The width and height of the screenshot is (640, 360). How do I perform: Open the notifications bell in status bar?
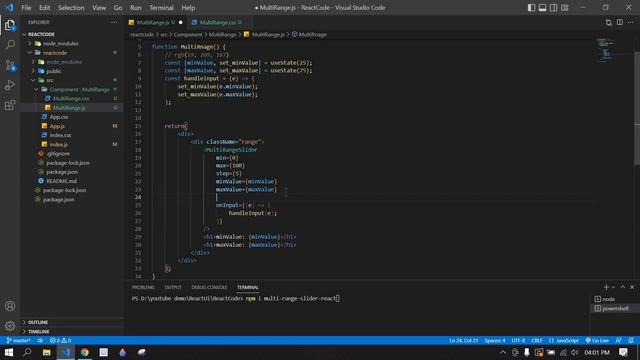pos(631,340)
